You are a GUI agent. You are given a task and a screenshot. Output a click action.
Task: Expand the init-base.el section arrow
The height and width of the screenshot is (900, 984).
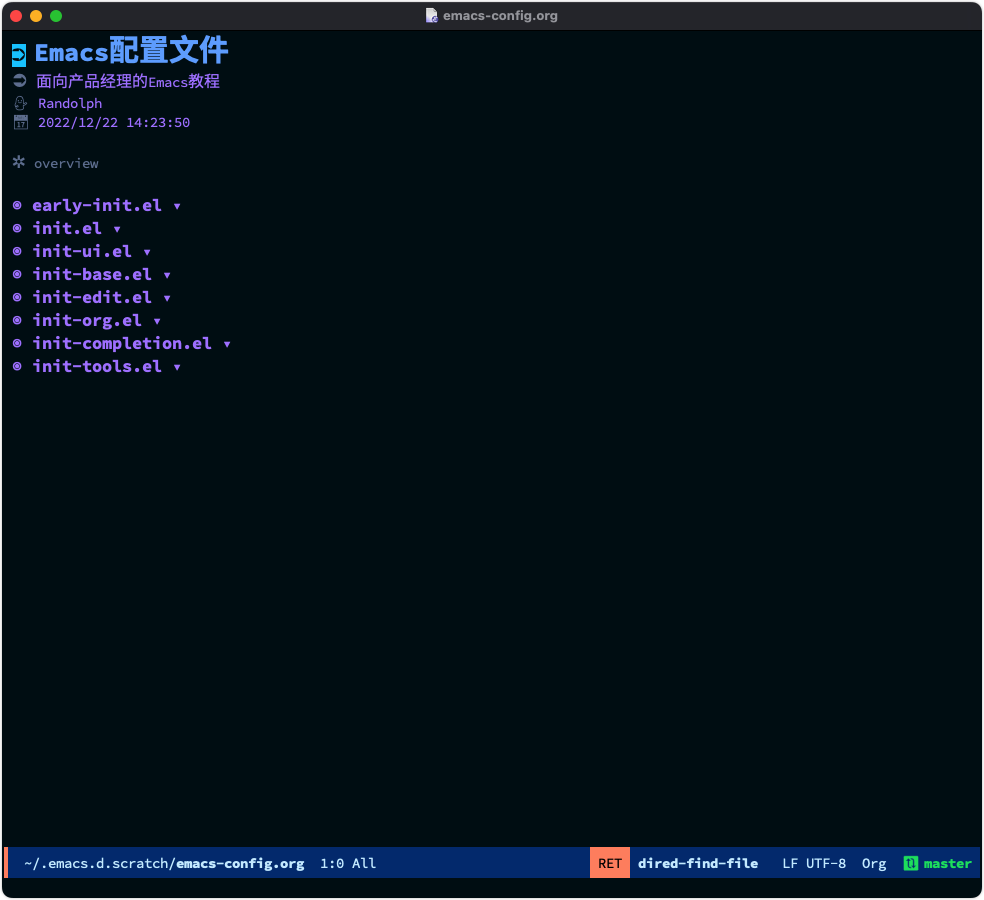click(167, 276)
